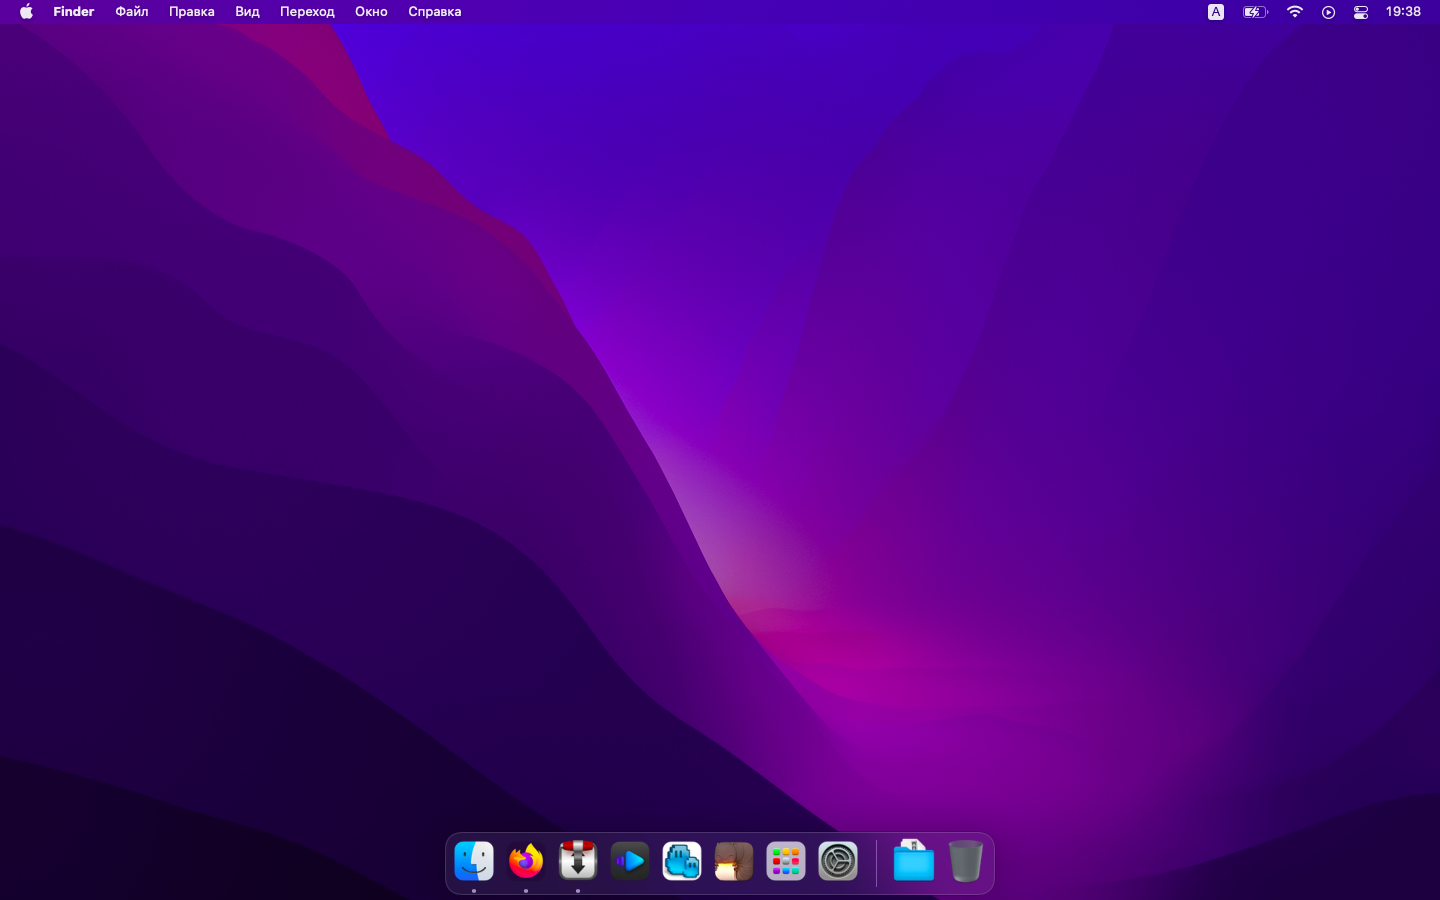Open the Control Center toggles icon
Image resolution: width=1440 pixels, height=900 pixels.
click(1361, 12)
